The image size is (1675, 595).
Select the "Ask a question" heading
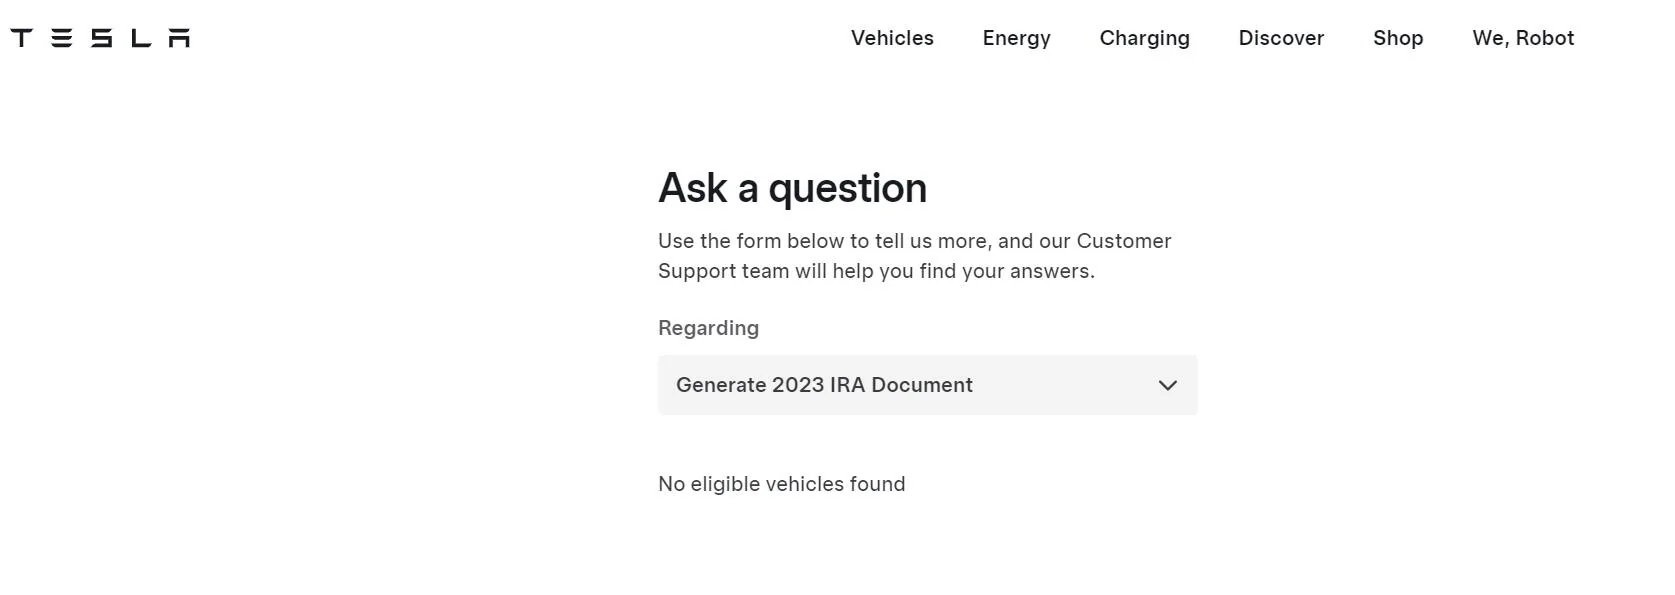(x=792, y=188)
